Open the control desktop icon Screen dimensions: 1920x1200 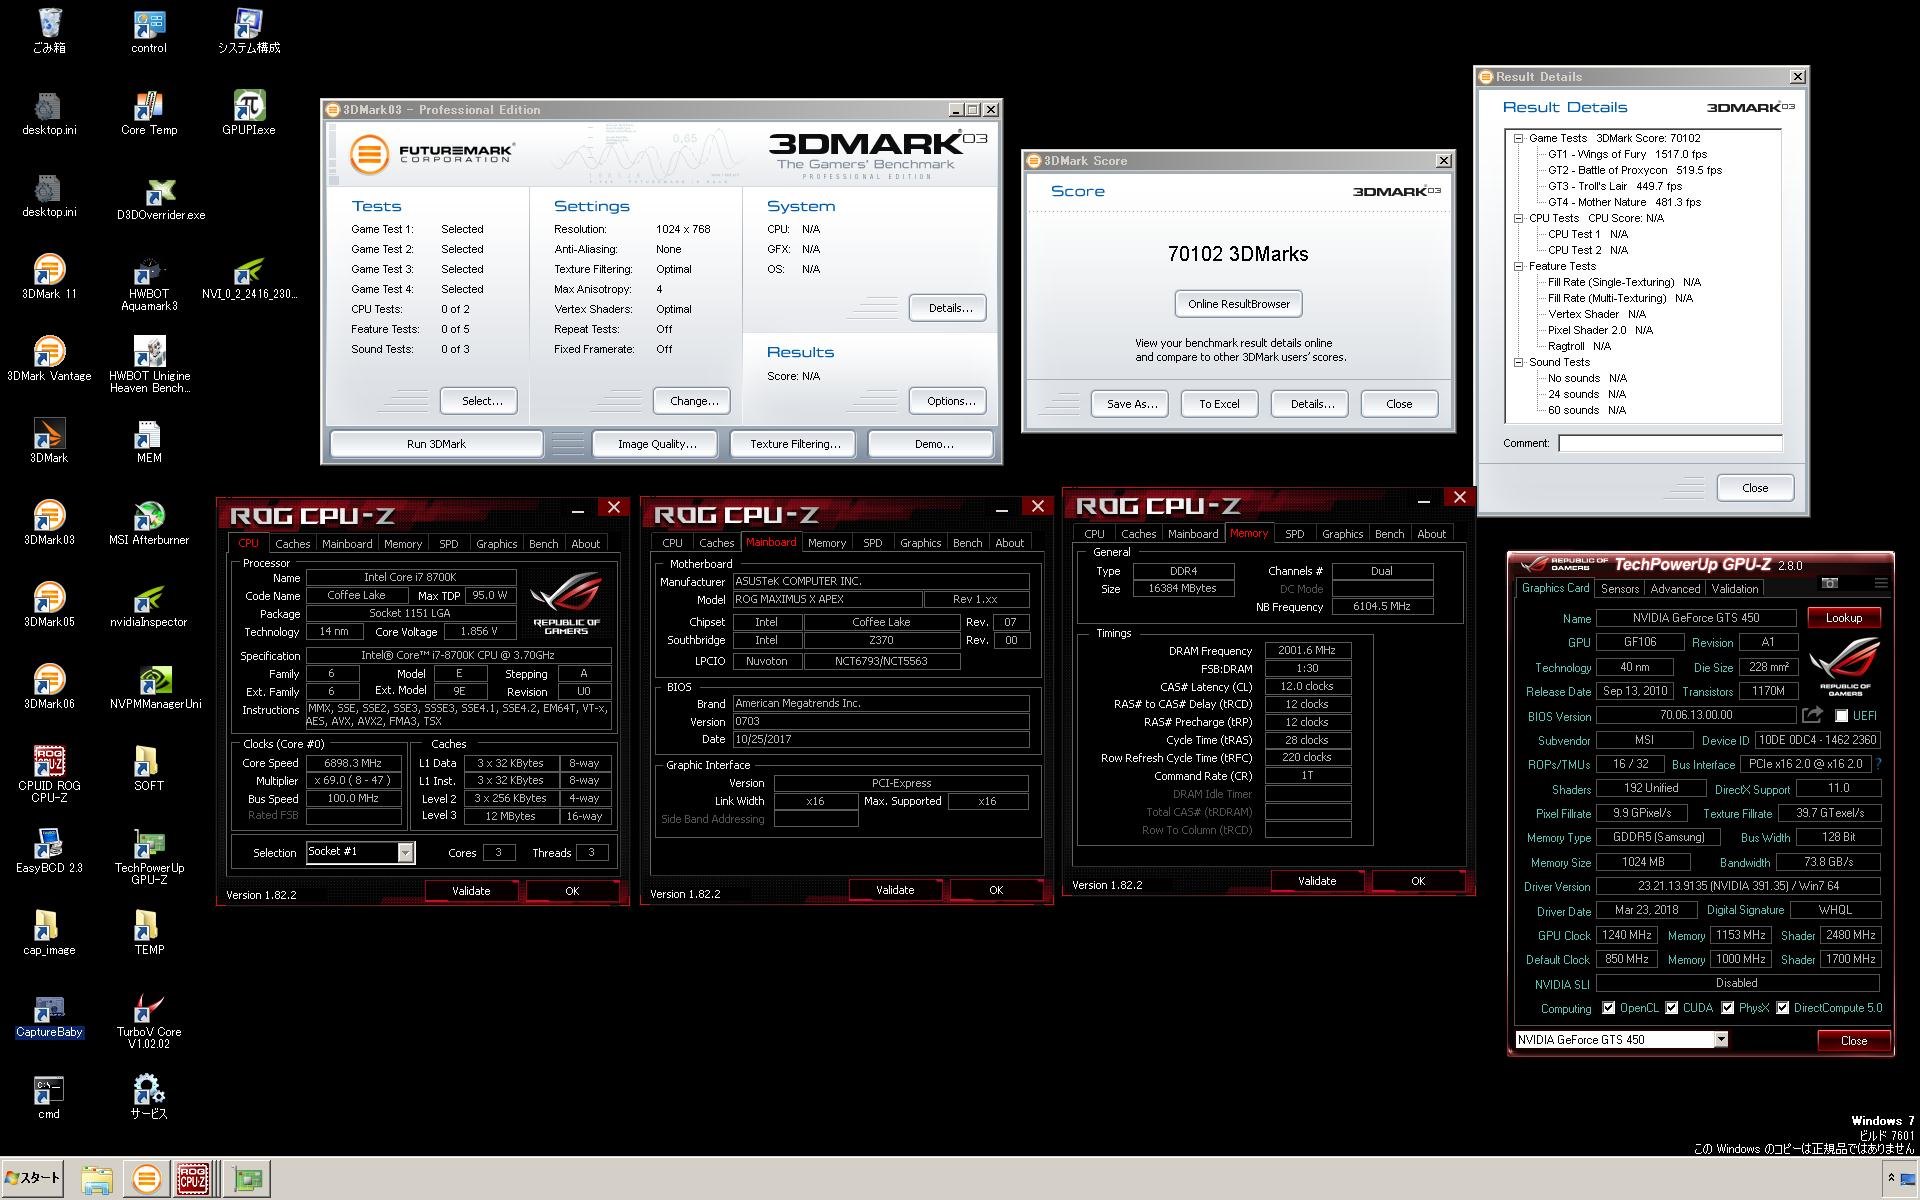click(x=148, y=31)
